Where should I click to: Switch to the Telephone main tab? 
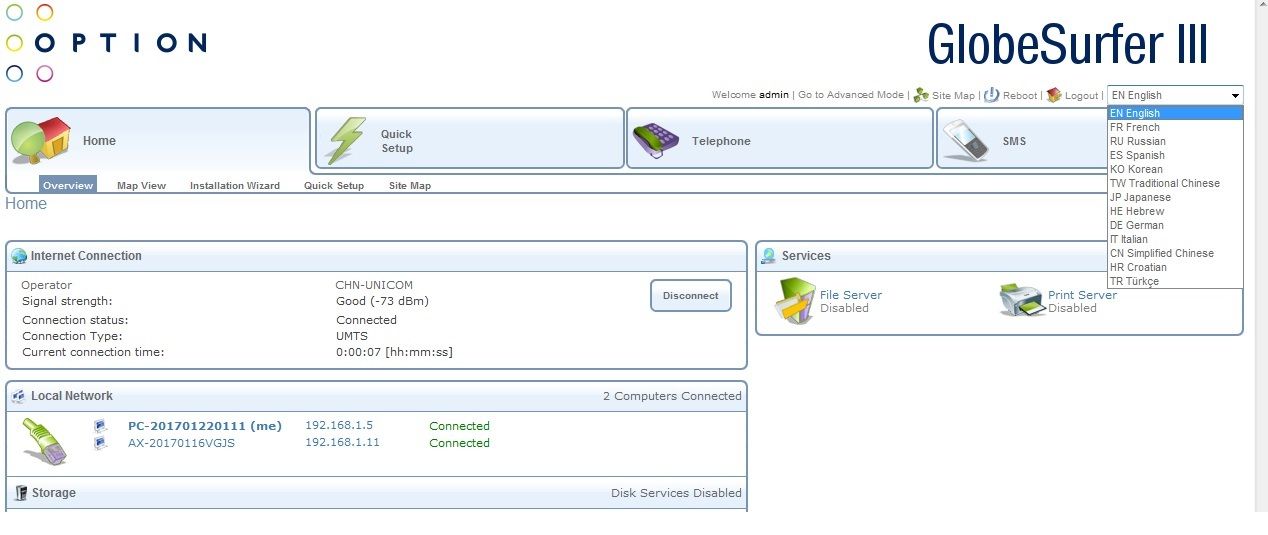779,139
